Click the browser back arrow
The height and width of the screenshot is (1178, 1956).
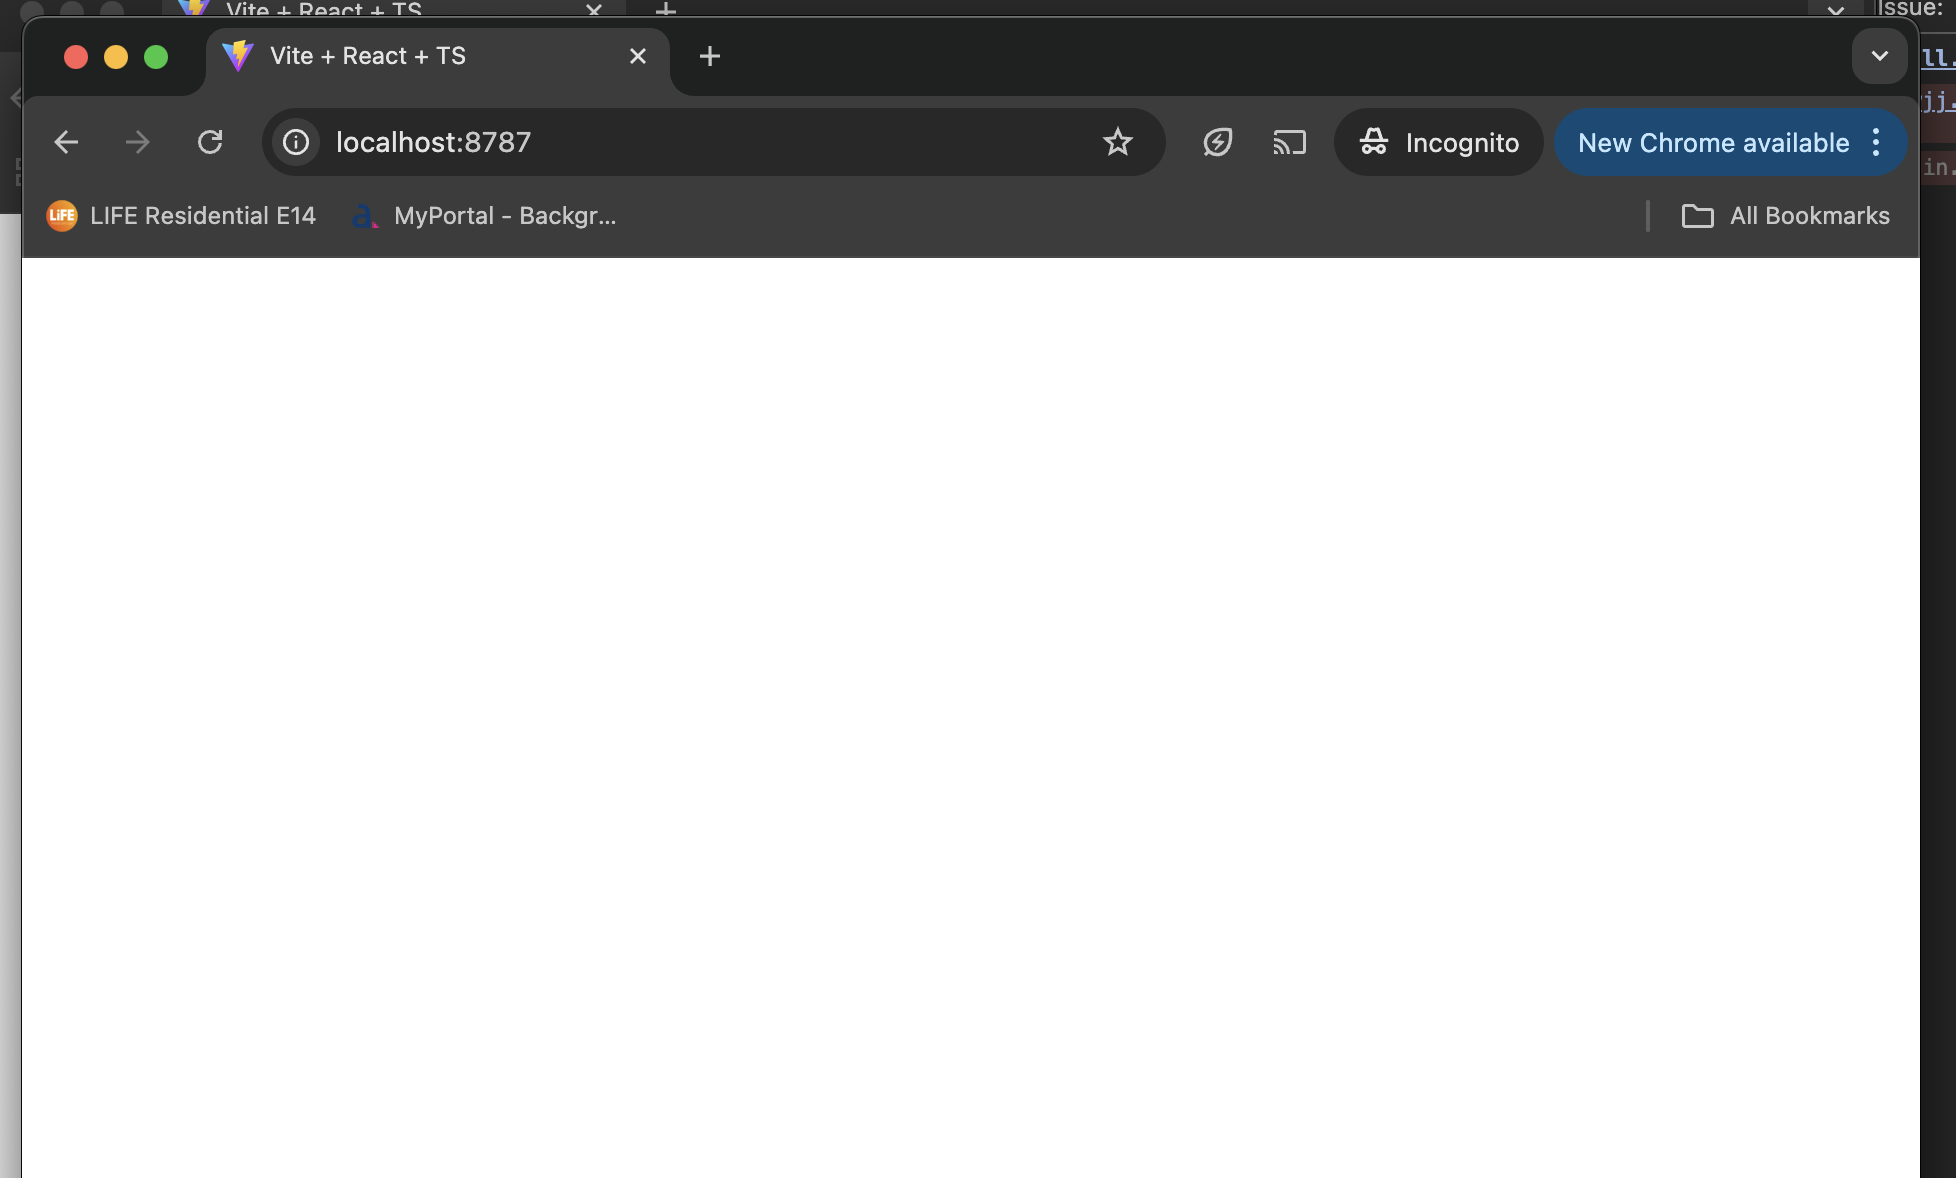(66, 142)
